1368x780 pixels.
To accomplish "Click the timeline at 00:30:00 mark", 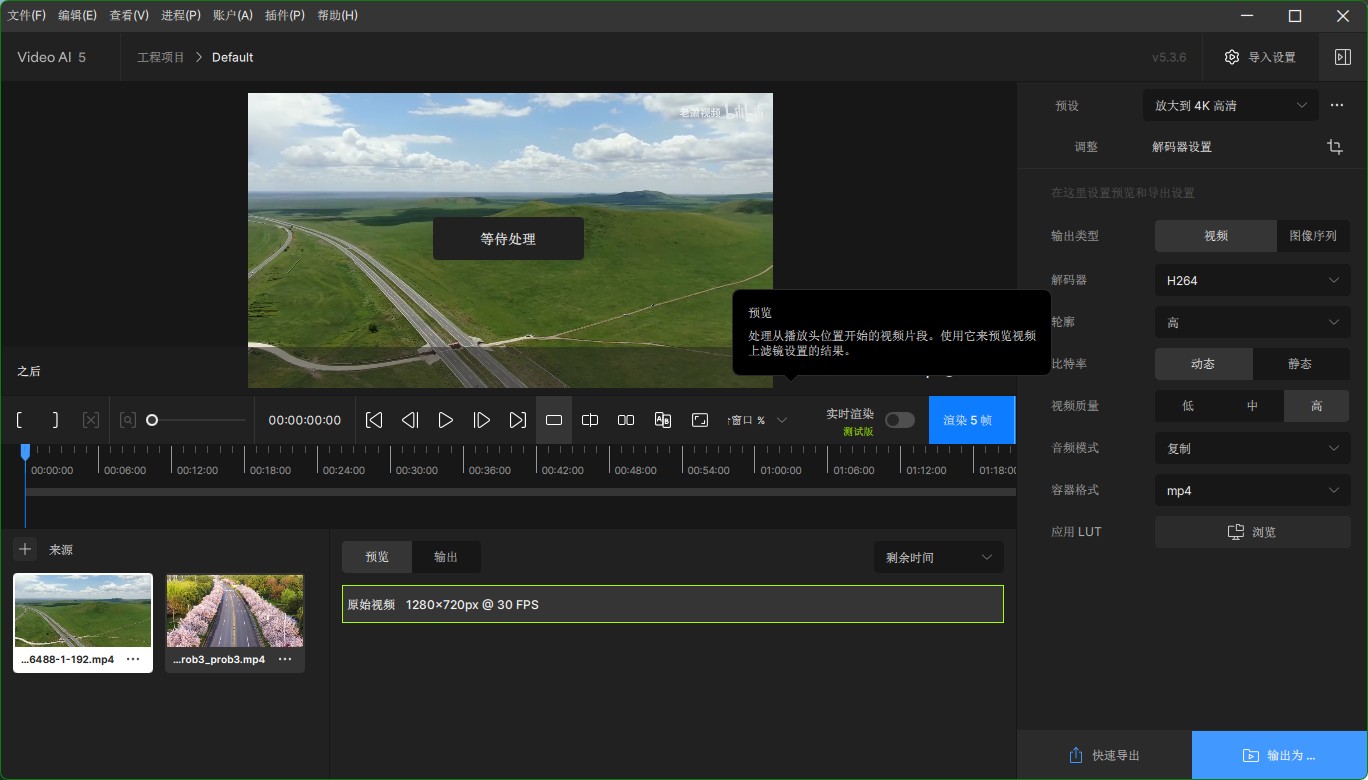I will coord(416,470).
